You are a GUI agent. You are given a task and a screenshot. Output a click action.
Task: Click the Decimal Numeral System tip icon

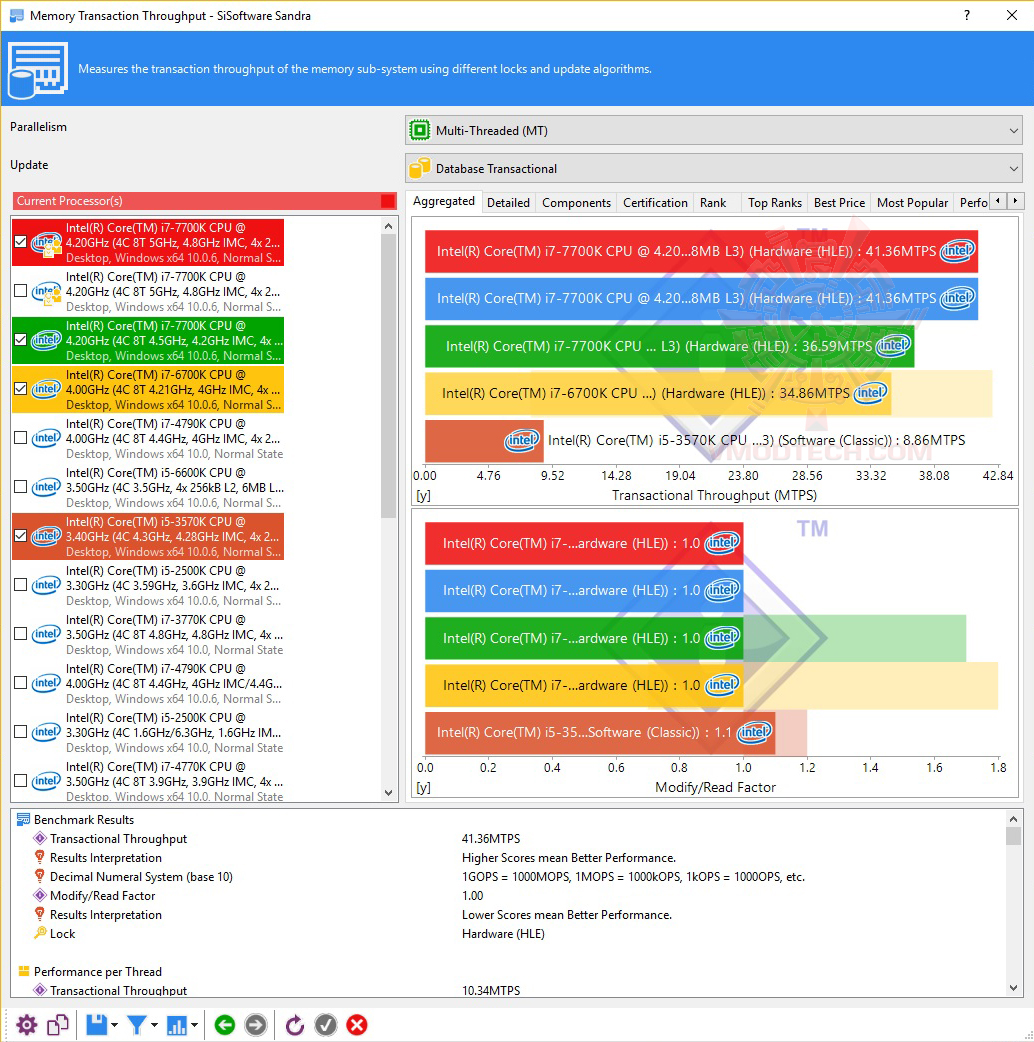coord(40,877)
